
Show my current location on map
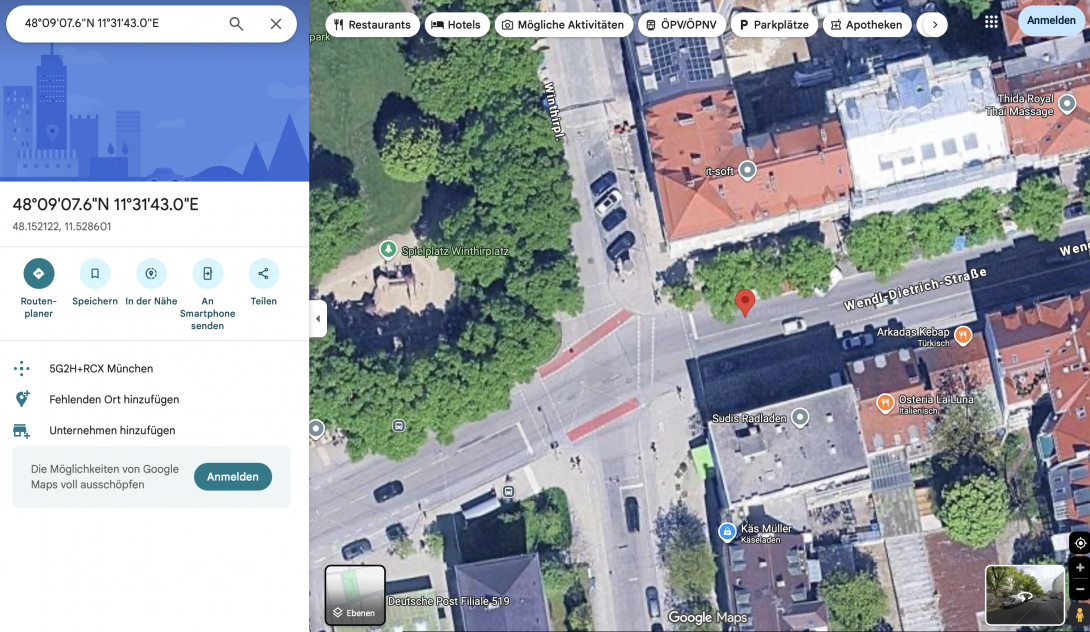click(x=1080, y=543)
